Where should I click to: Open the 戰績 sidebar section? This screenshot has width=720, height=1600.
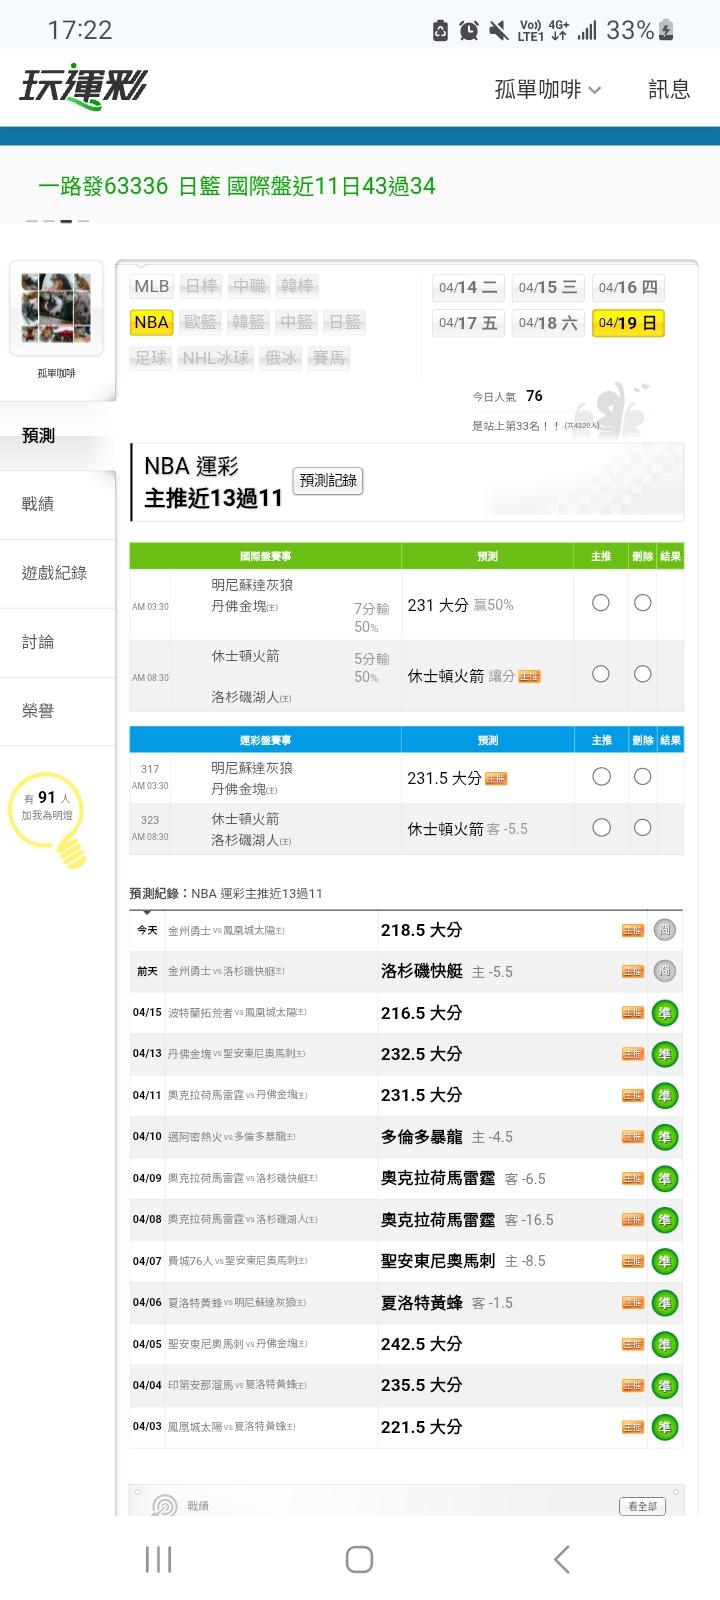coord(58,504)
